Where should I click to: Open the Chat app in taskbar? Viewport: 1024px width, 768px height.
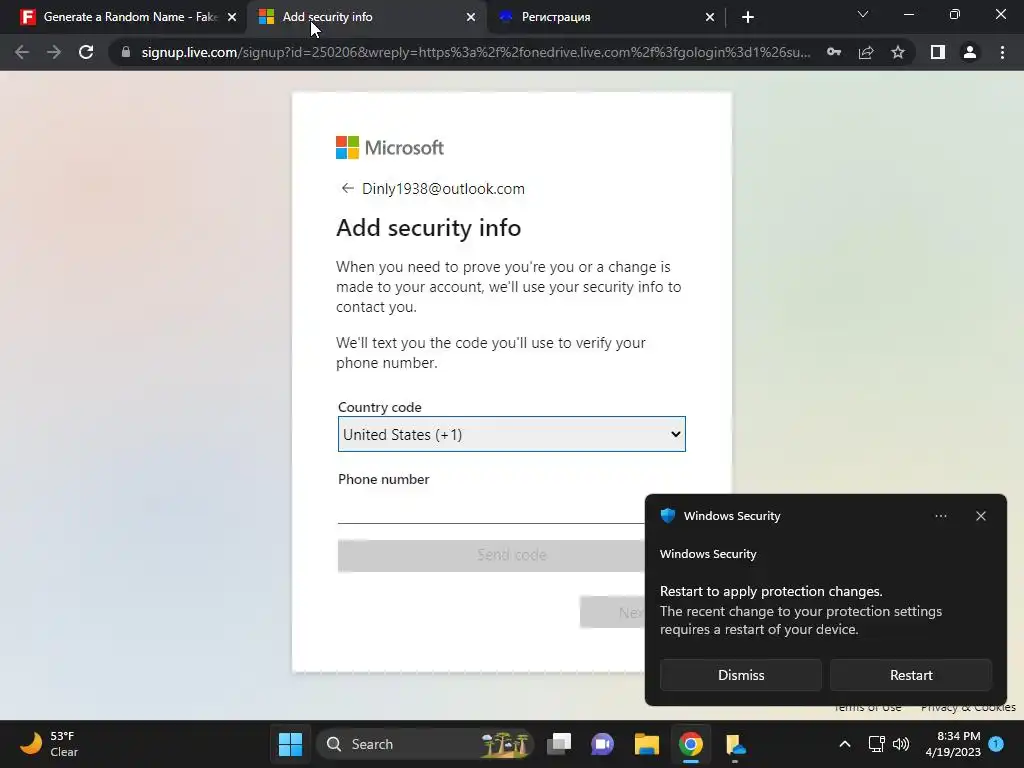tap(602, 744)
